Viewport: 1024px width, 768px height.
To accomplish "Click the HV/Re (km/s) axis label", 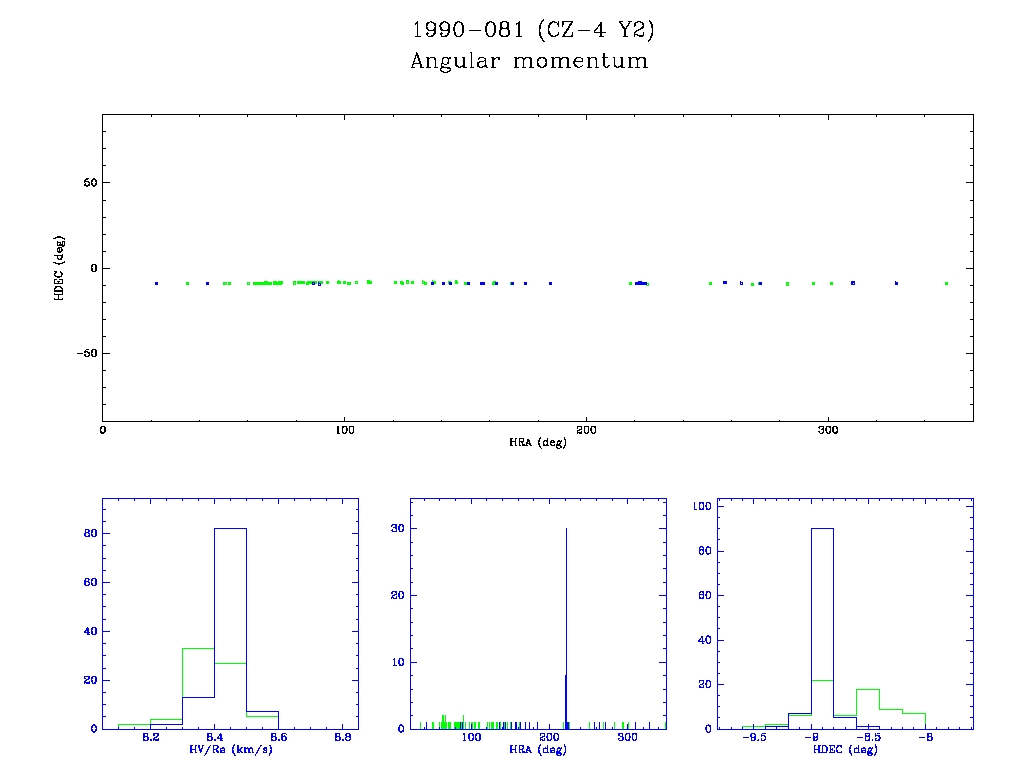I will 229,749.
